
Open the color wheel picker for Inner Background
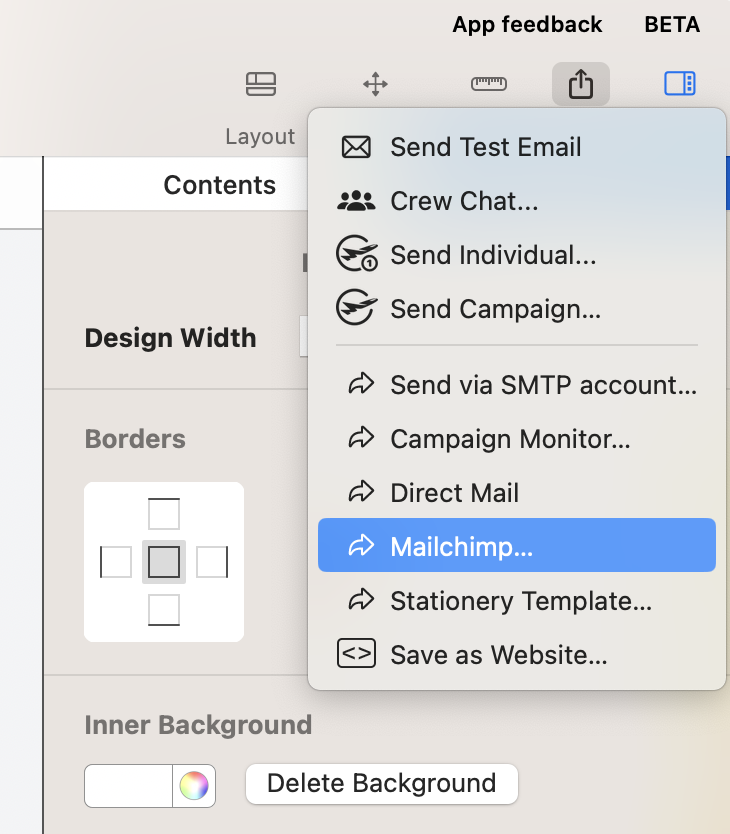click(x=194, y=786)
